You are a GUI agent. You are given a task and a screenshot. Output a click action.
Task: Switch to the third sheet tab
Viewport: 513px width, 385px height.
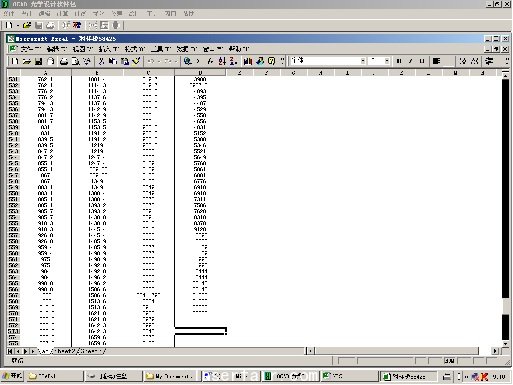coord(91,351)
